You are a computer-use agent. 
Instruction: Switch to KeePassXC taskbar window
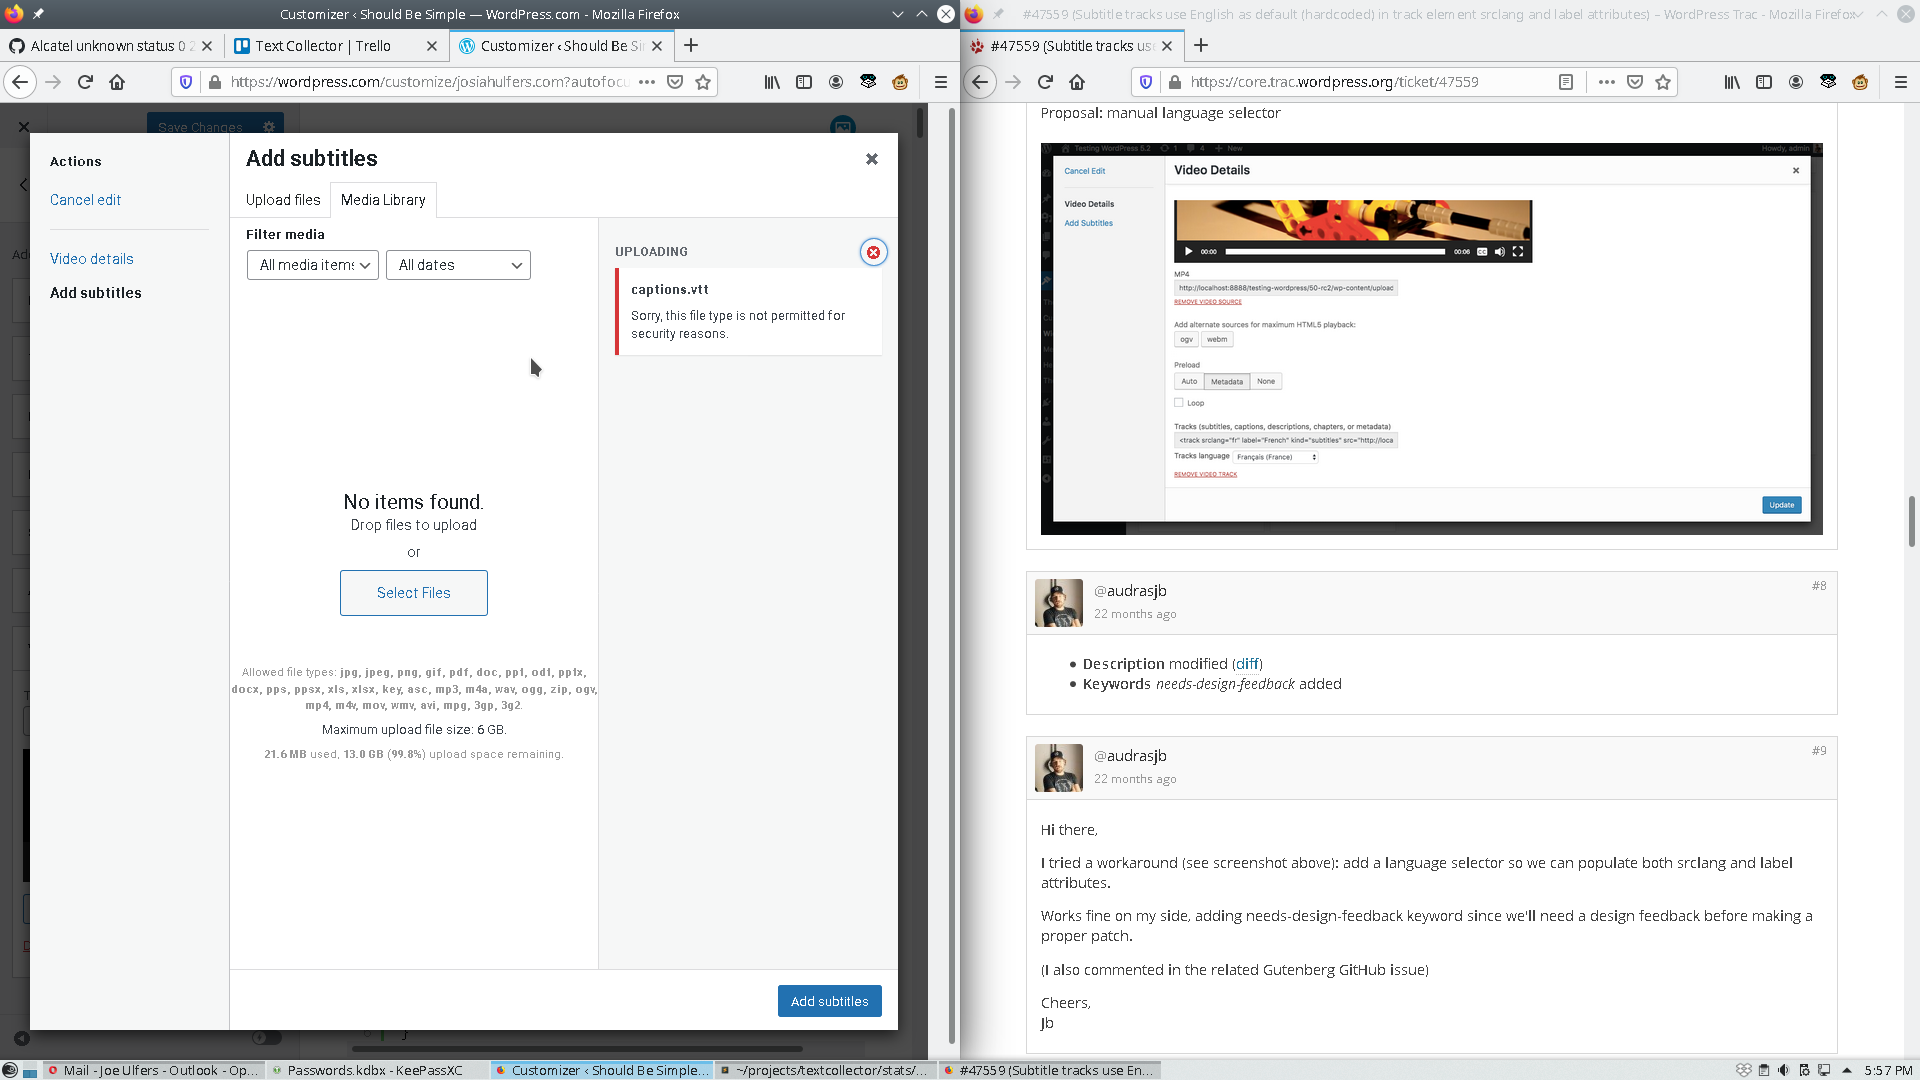pyautogui.click(x=376, y=1070)
